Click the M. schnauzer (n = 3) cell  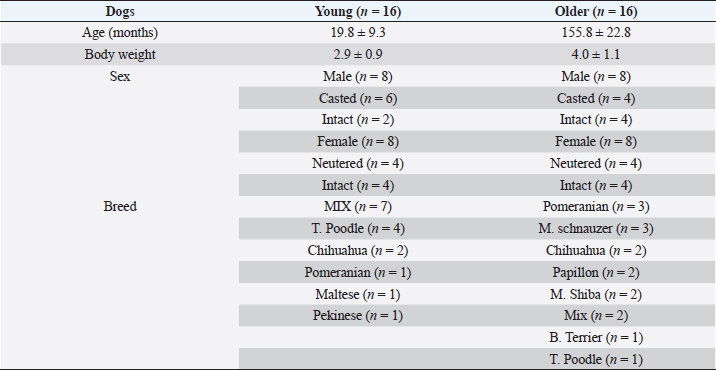point(596,228)
